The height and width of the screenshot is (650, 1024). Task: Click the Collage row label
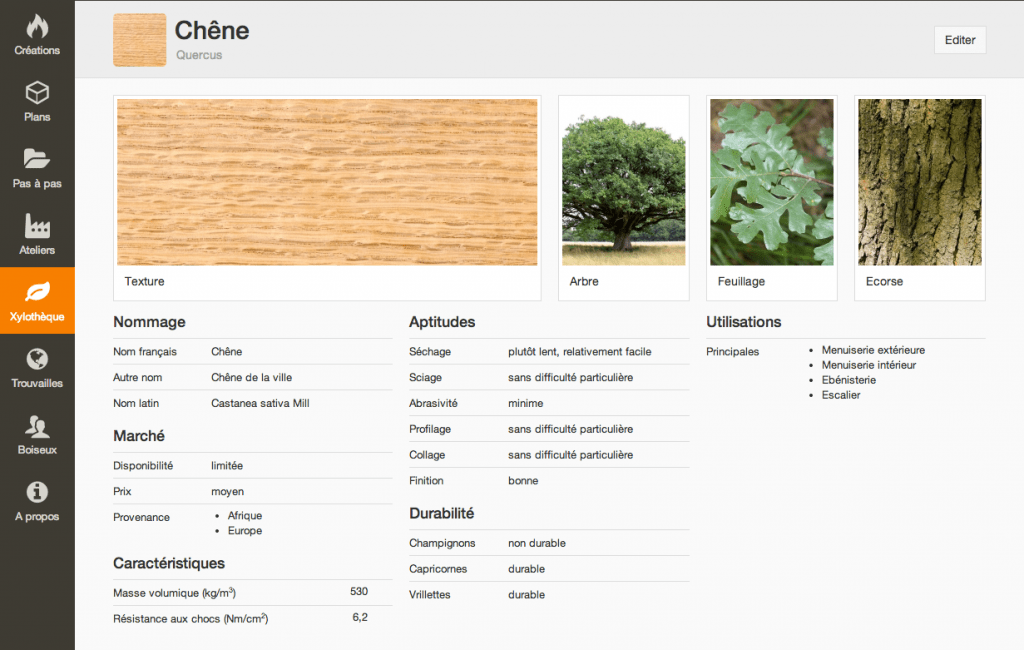click(x=426, y=455)
